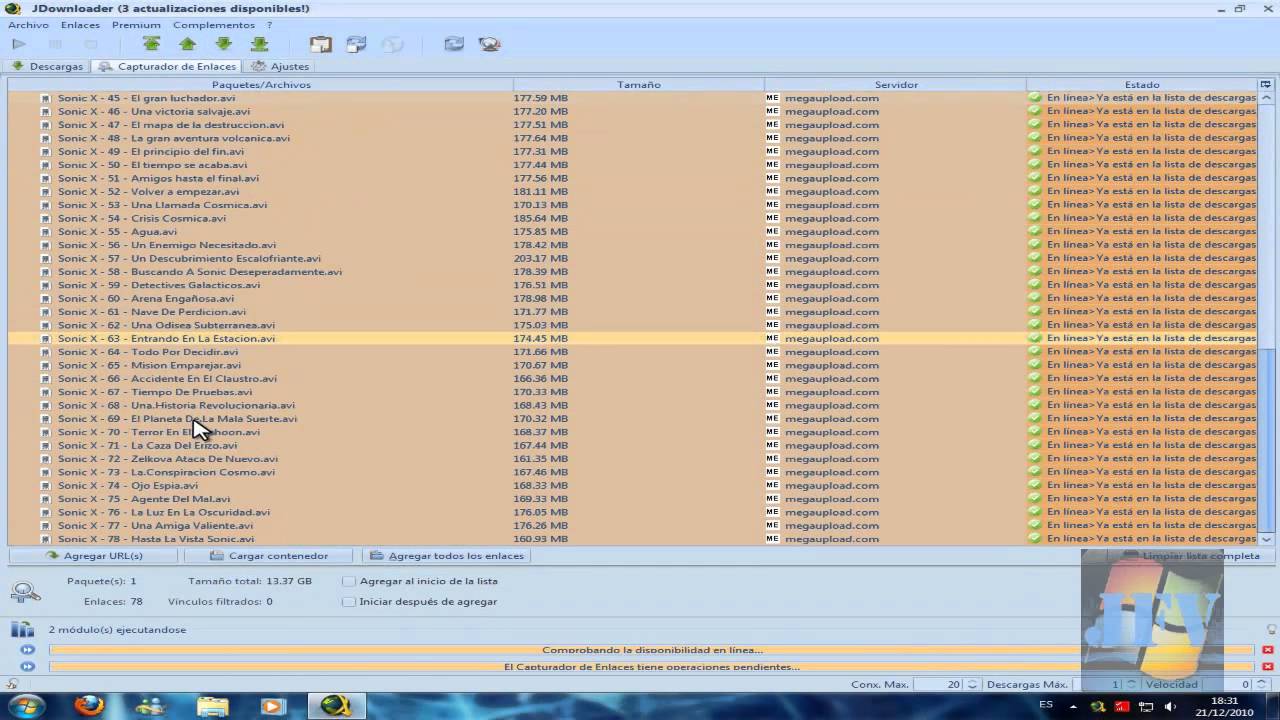Viewport: 1280px width, 720px height.
Task: Move selection down with green down arrow
Action: pyautogui.click(x=223, y=44)
